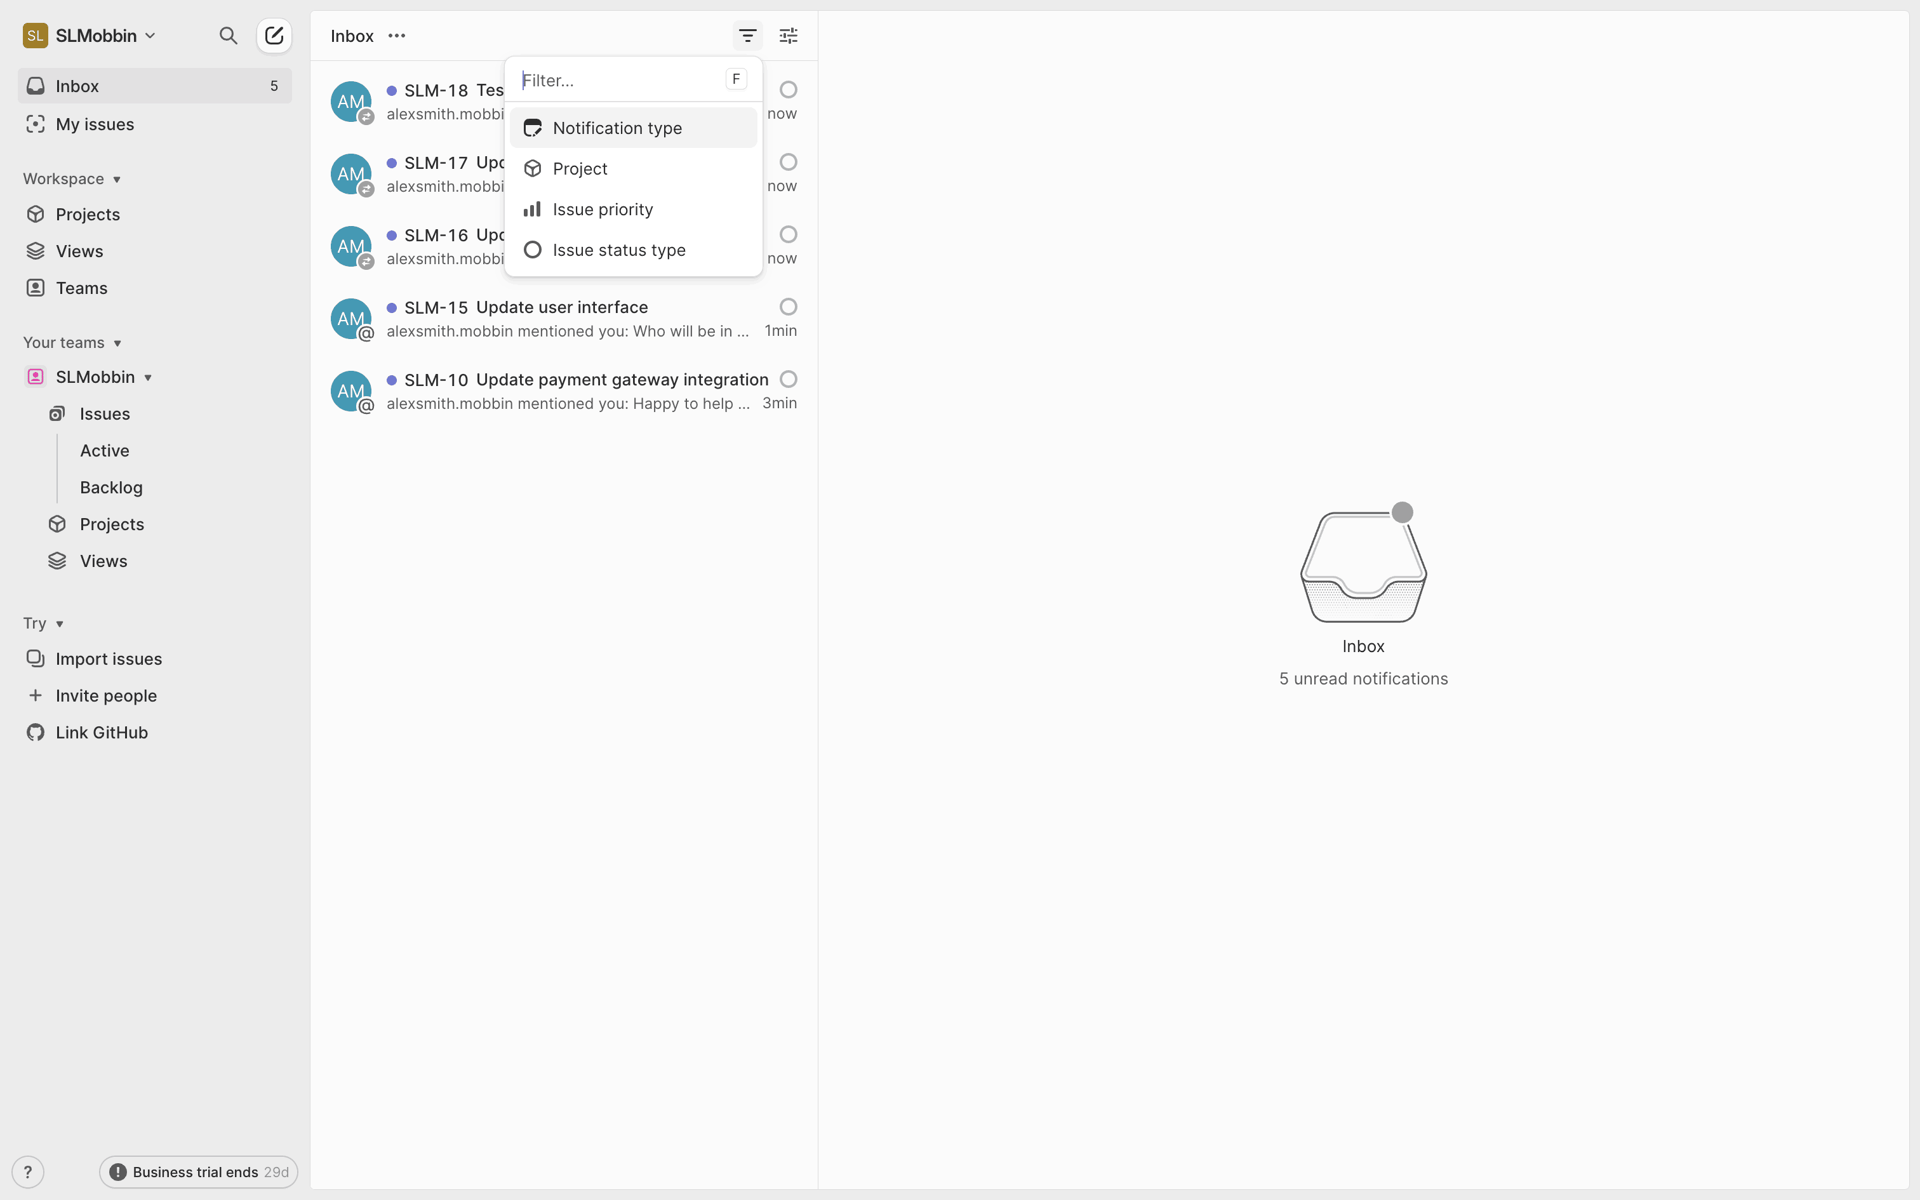This screenshot has width=1920, height=1200.
Task: Open Import issues link
Action: (x=109, y=659)
